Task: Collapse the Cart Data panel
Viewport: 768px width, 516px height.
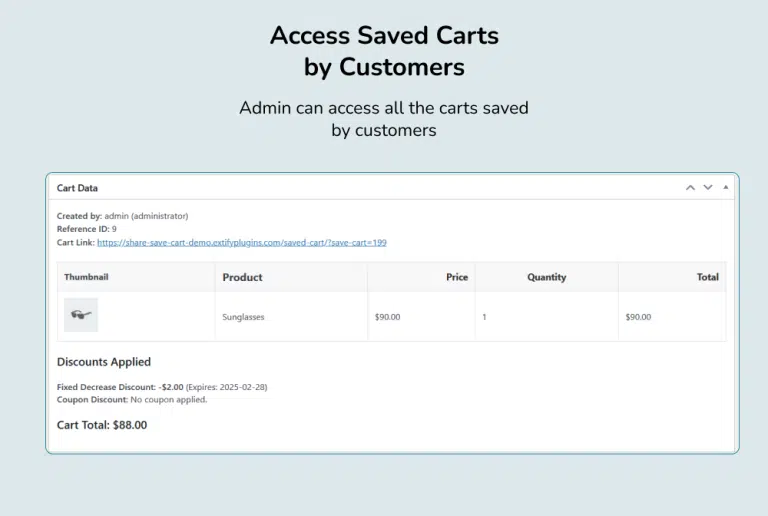Action: [726, 187]
